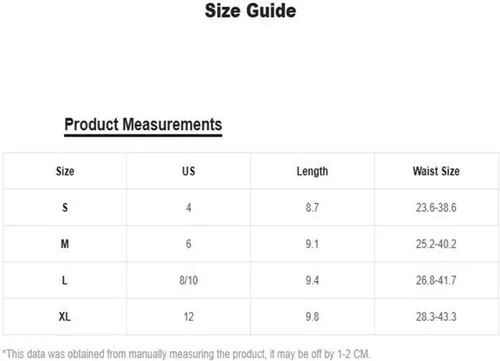Viewport: 500px width, 361px height.
Task: Select the Length column header
Action: pos(312,171)
